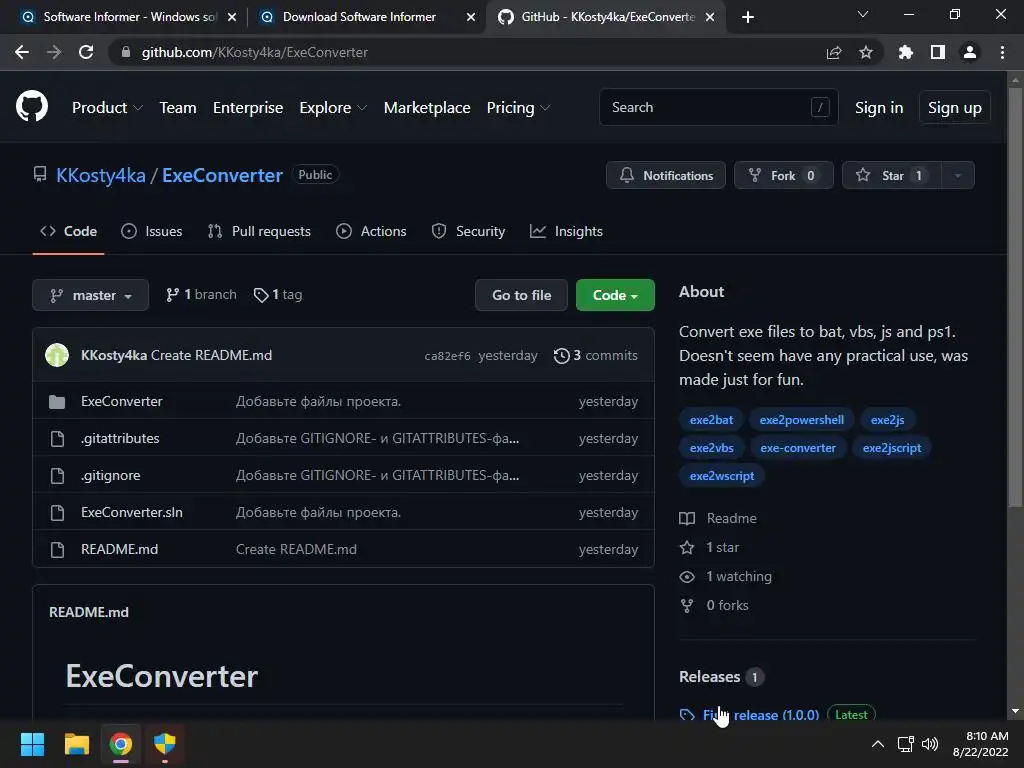Click the network tray icon
The height and width of the screenshot is (768, 1024).
coord(905,744)
